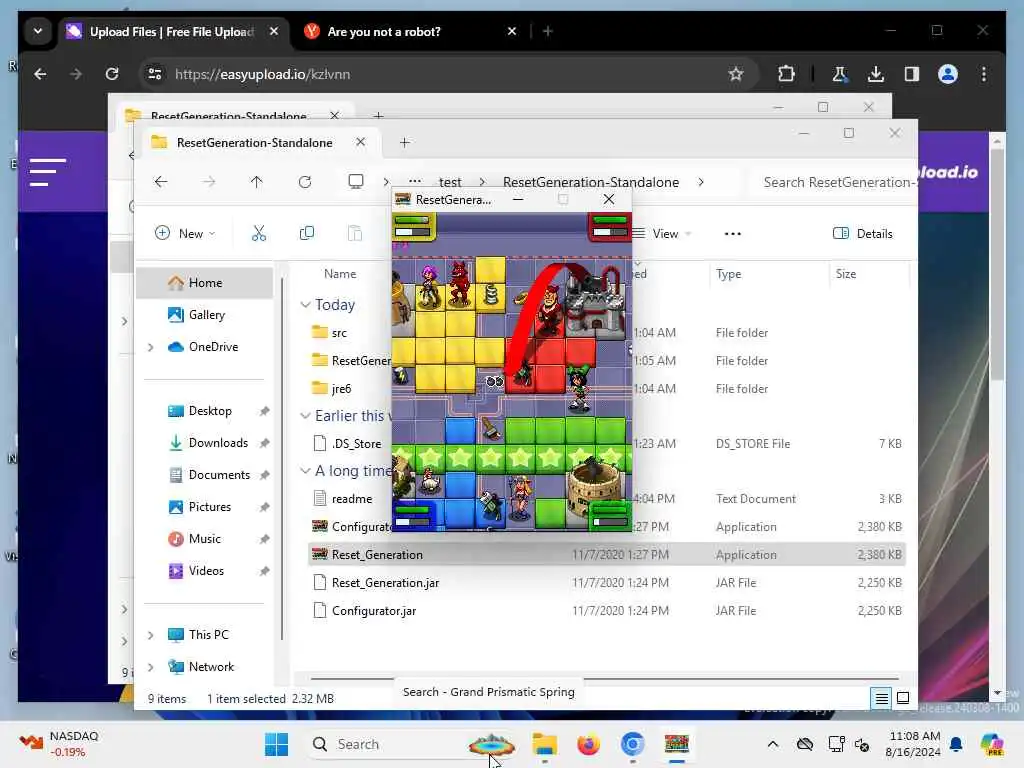Refresh the File Explorer folder view
Image resolution: width=1024 pixels, height=768 pixels.
(x=305, y=182)
